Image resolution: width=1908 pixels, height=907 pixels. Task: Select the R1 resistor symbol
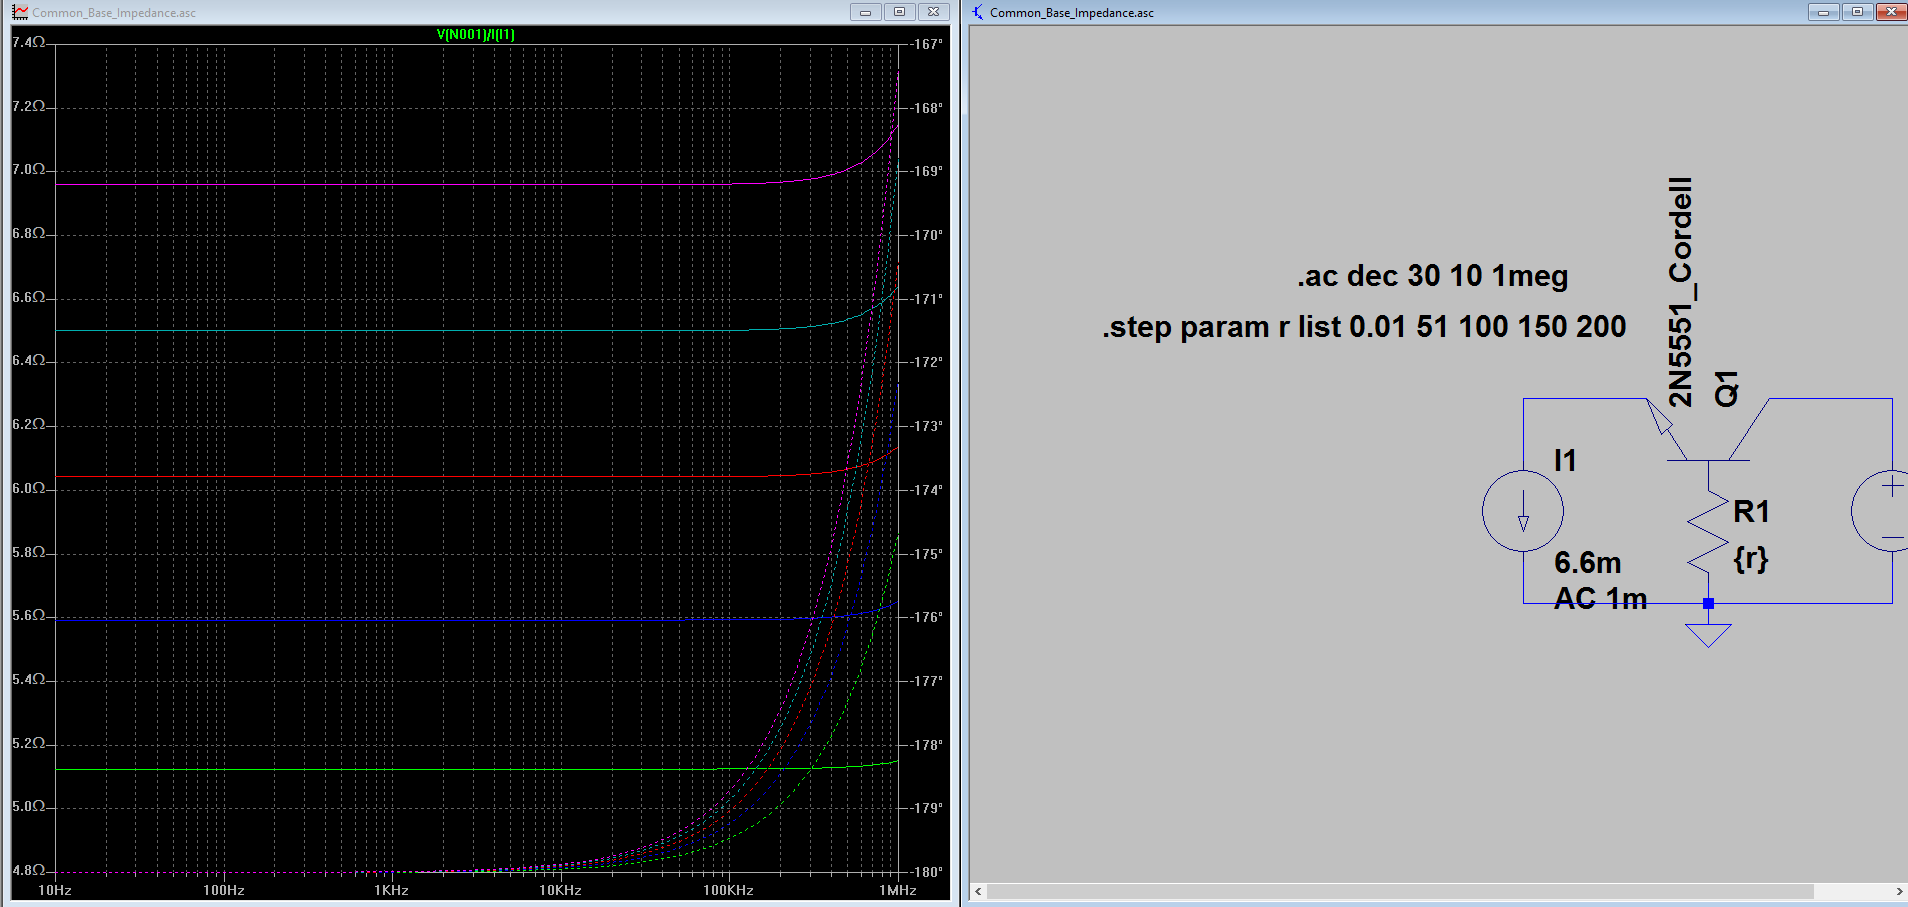point(1708,530)
